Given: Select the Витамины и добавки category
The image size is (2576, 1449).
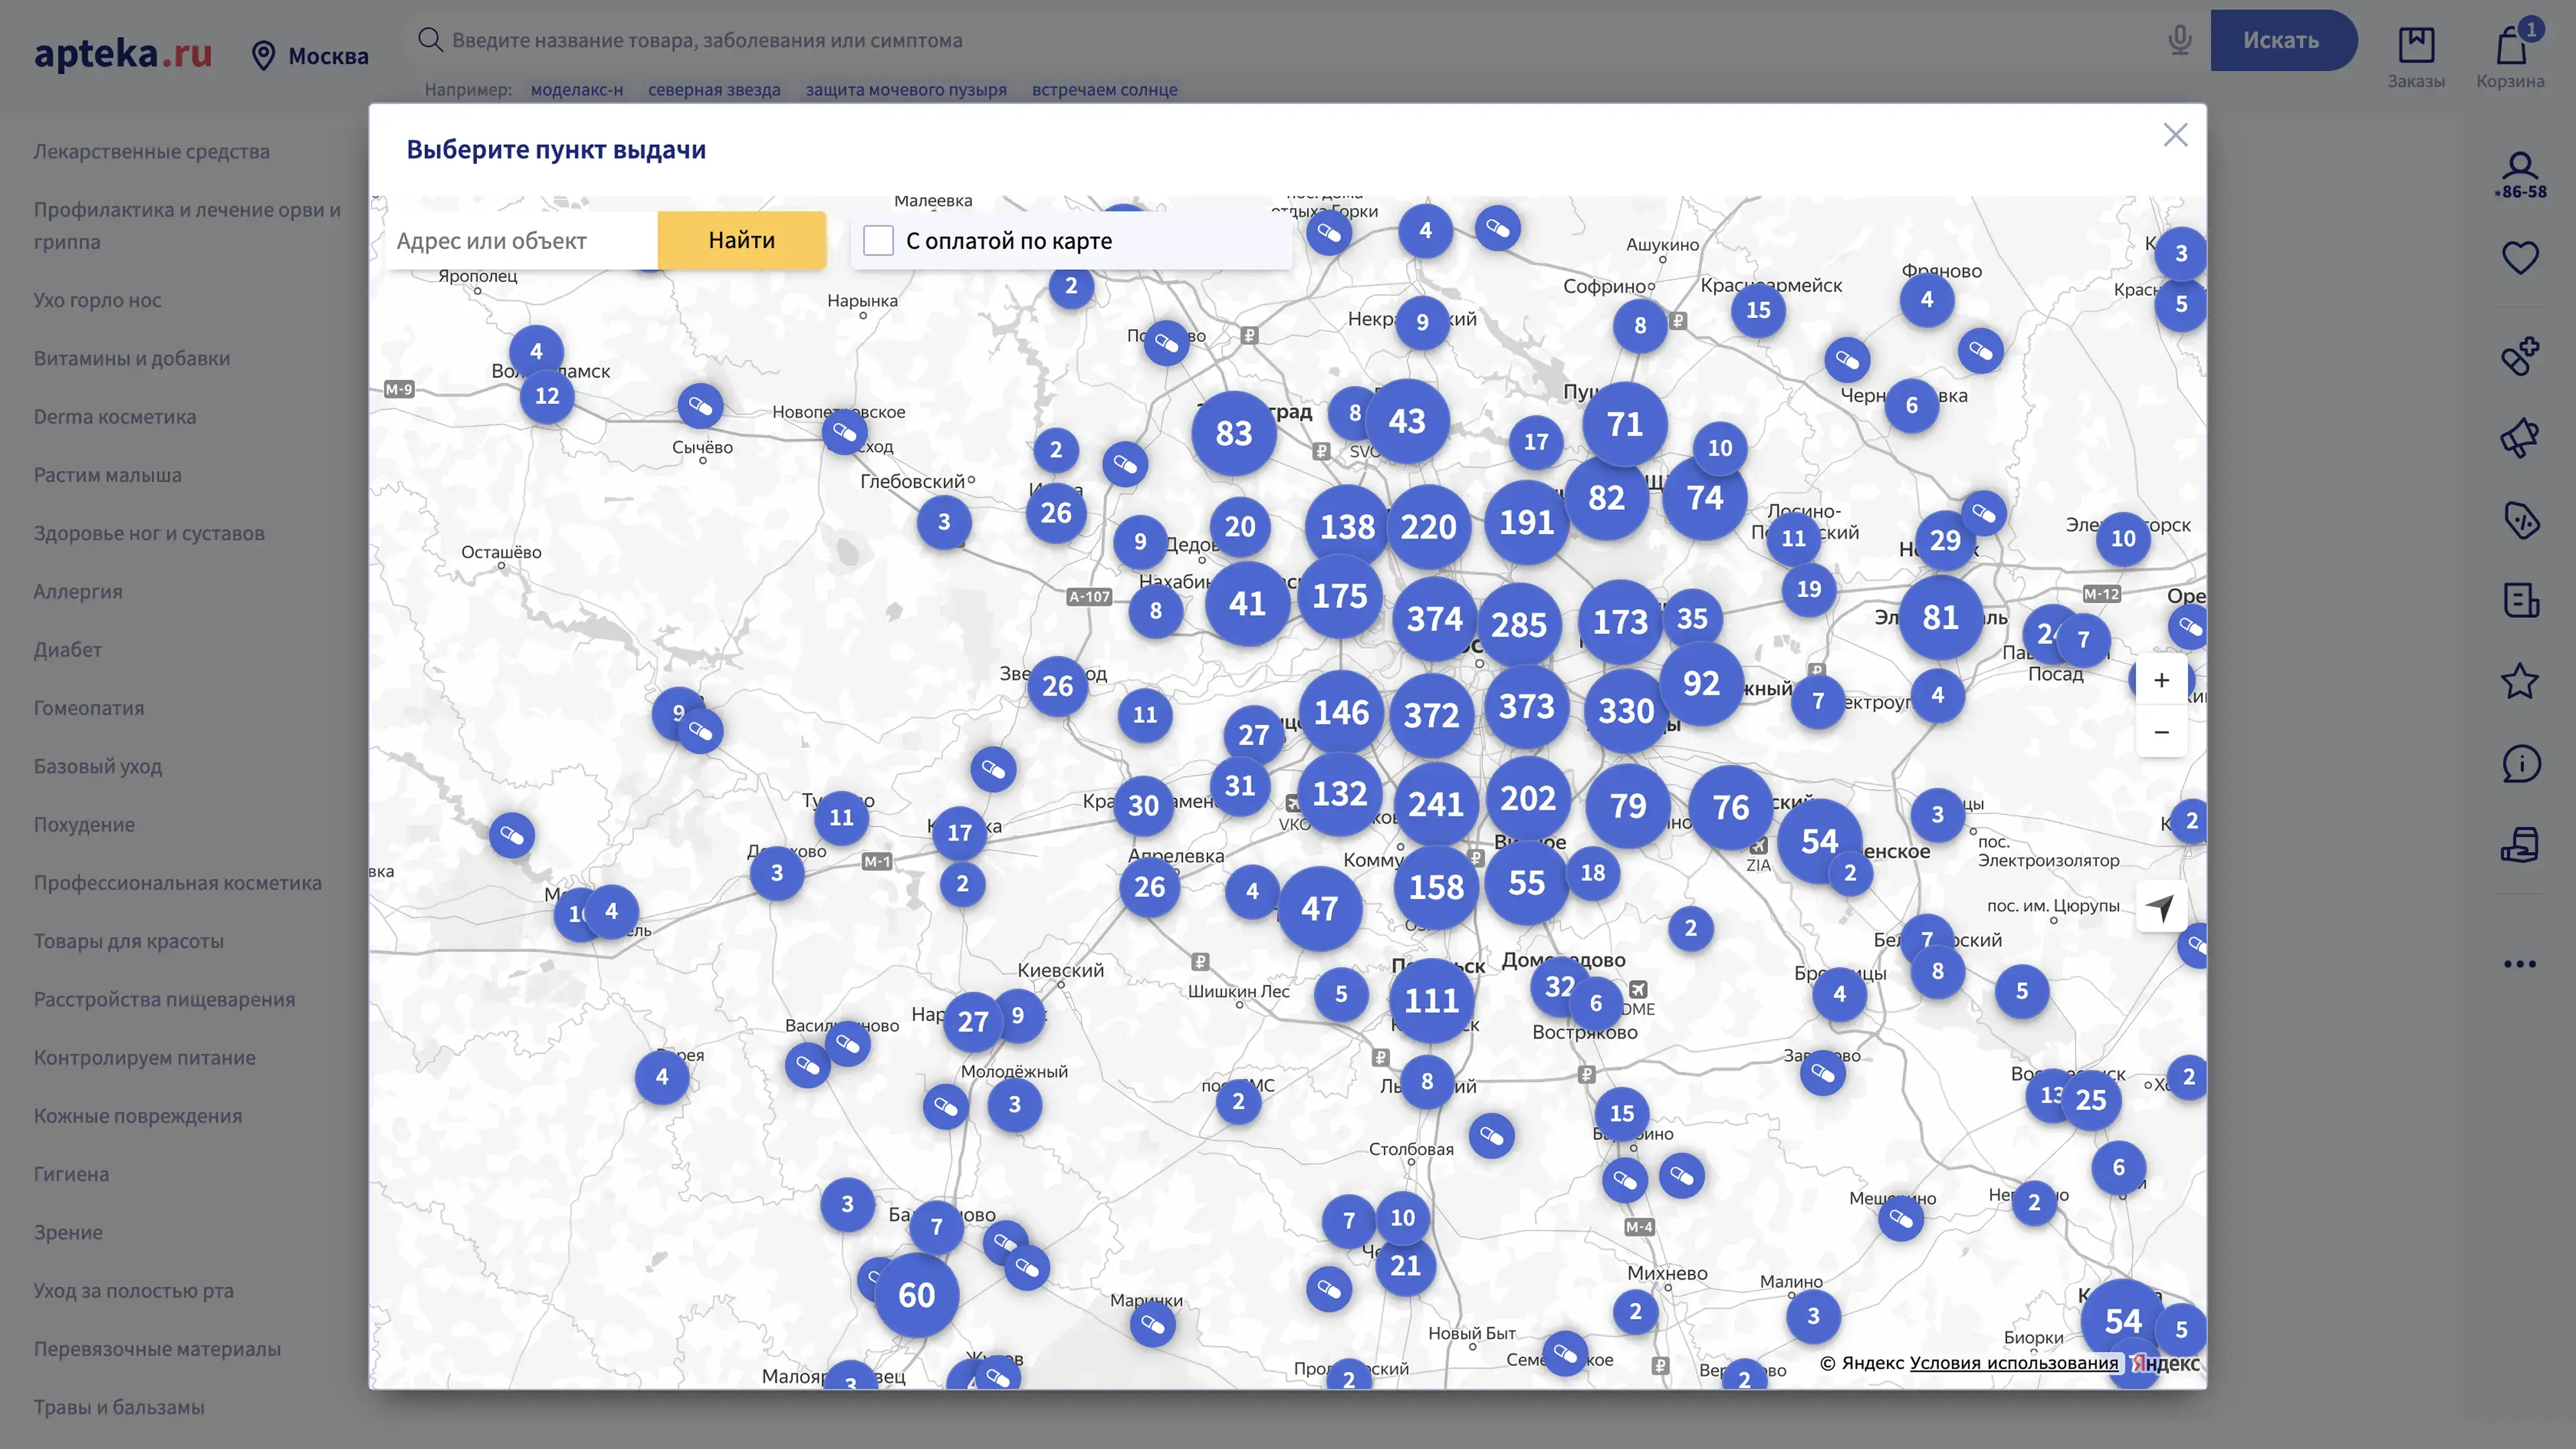Looking at the screenshot, I should (132, 358).
